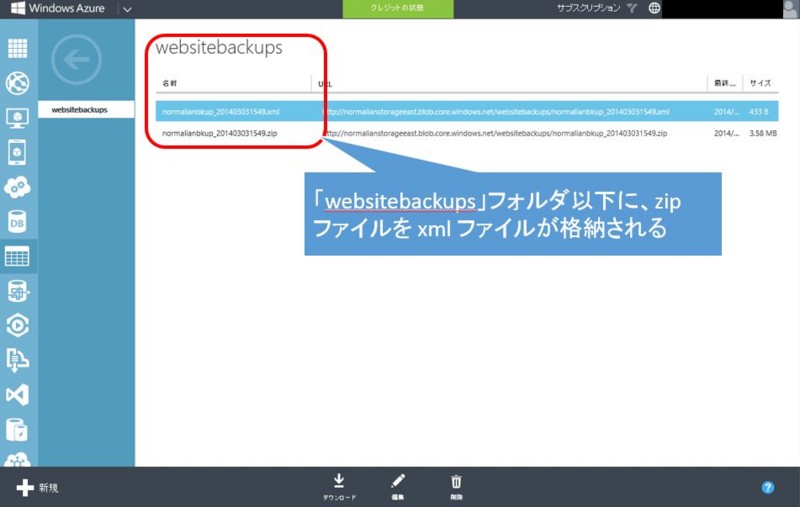Select normalianbkup_201403031549.zip row
The image size is (800, 507).
pos(467,133)
